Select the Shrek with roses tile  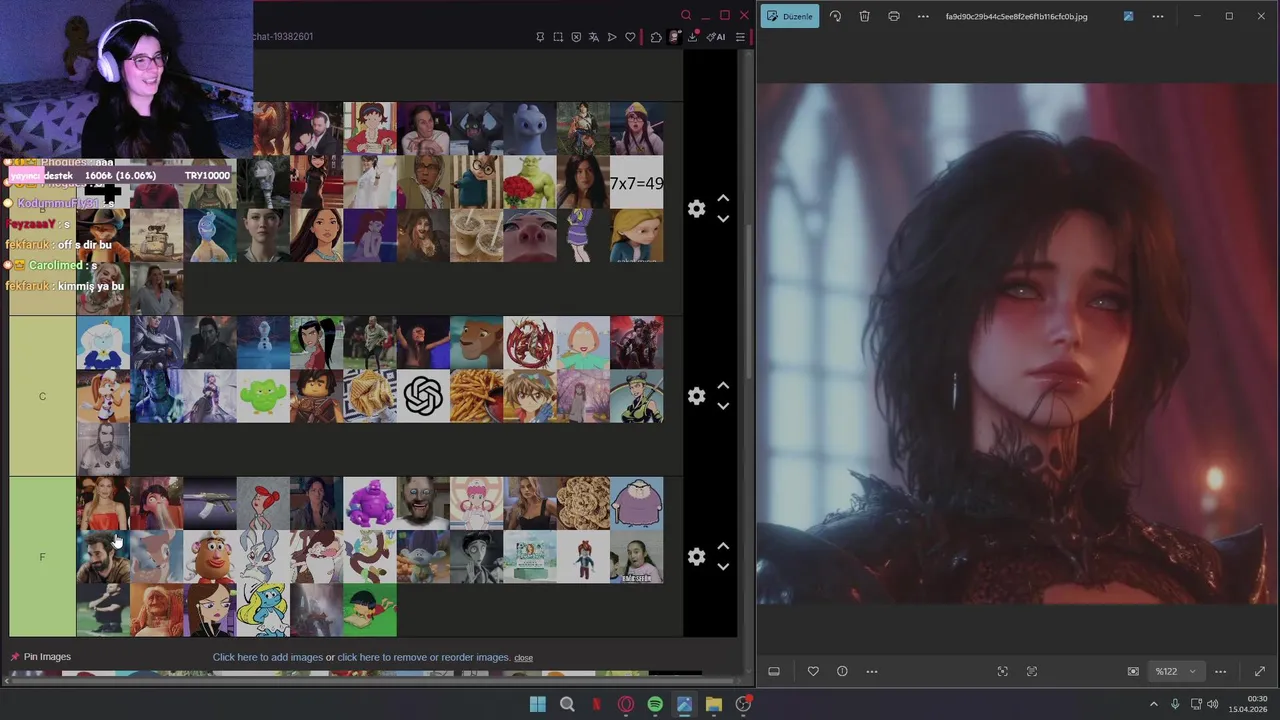click(x=530, y=183)
